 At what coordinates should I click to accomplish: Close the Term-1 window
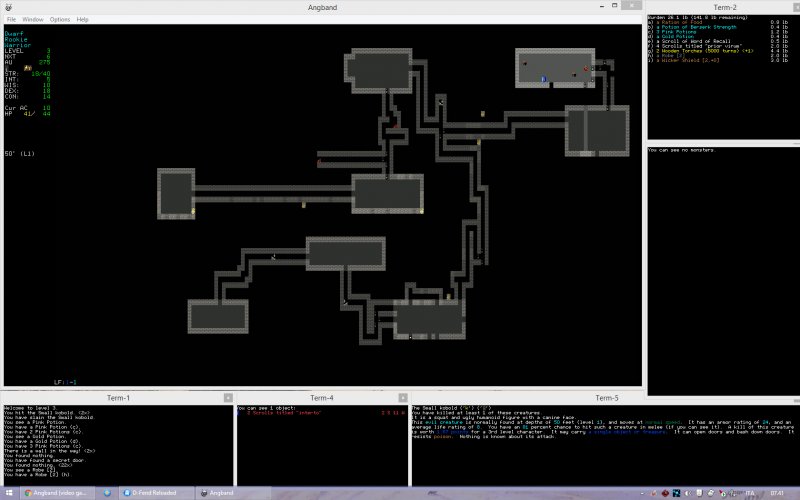click(x=228, y=397)
